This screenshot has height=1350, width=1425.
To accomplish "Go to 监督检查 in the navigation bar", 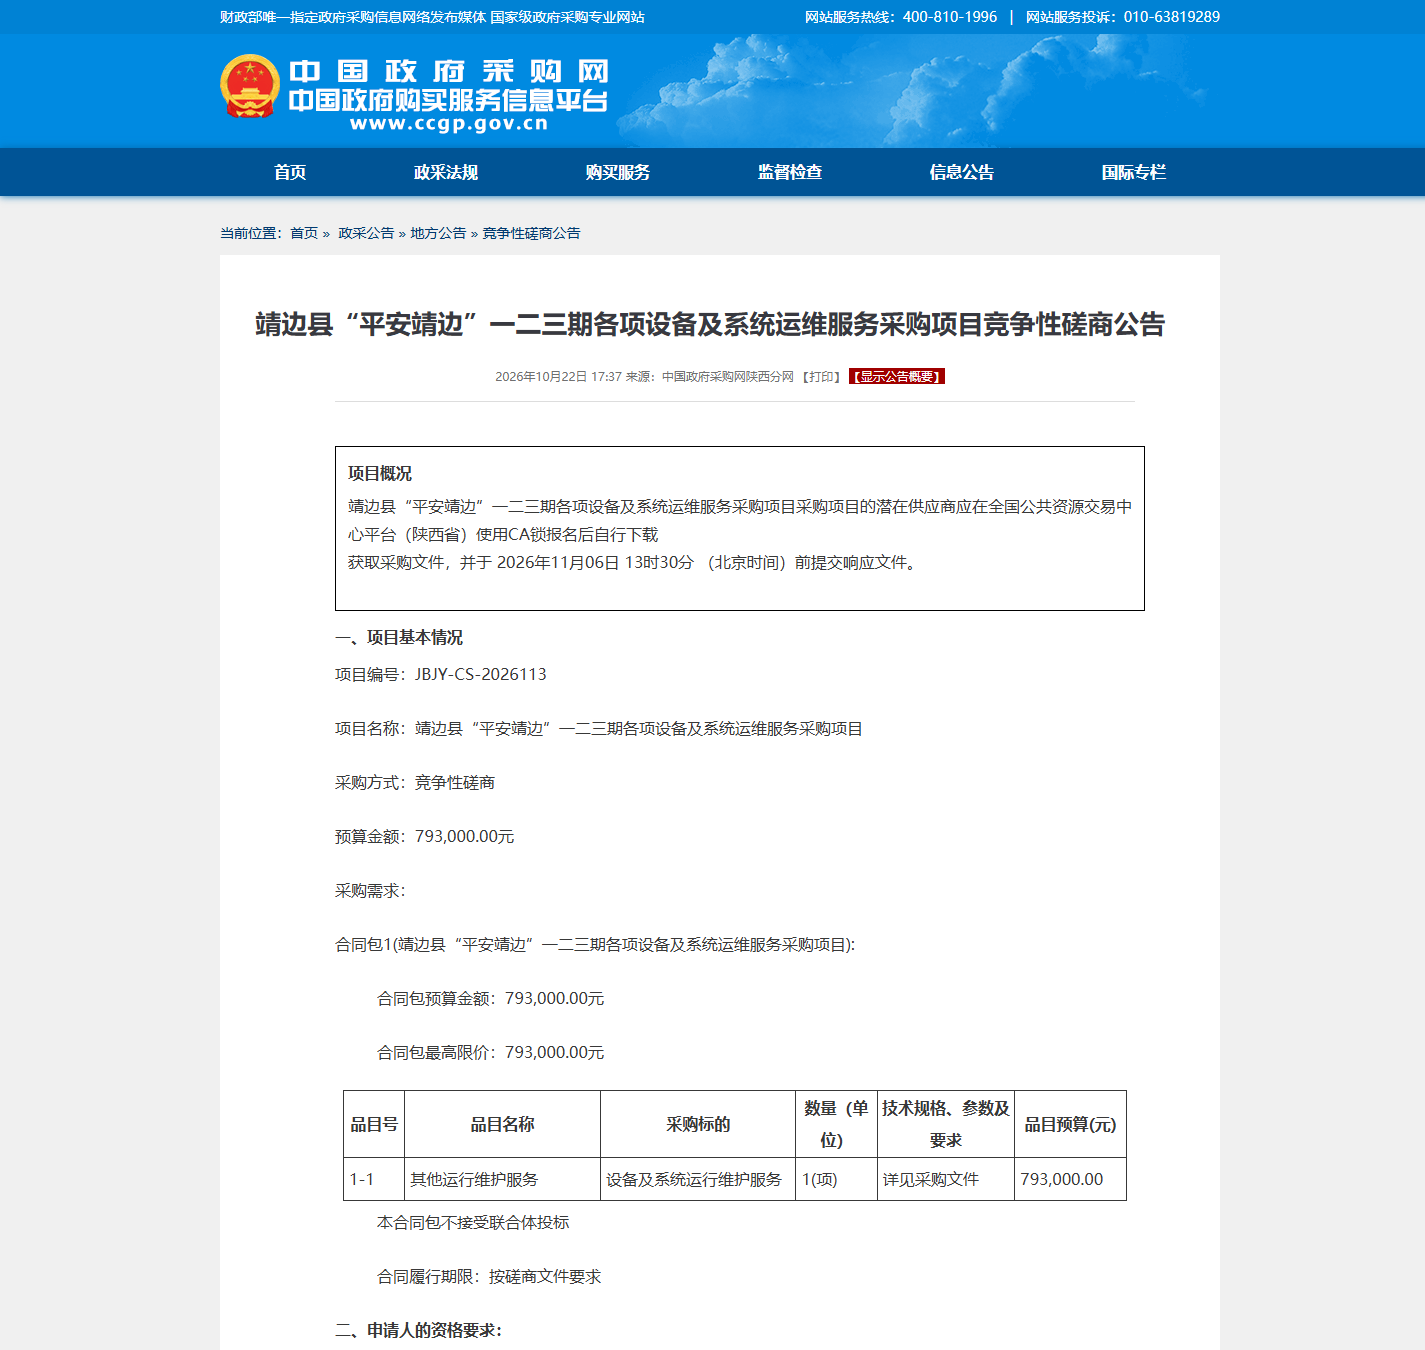I will [790, 172].
